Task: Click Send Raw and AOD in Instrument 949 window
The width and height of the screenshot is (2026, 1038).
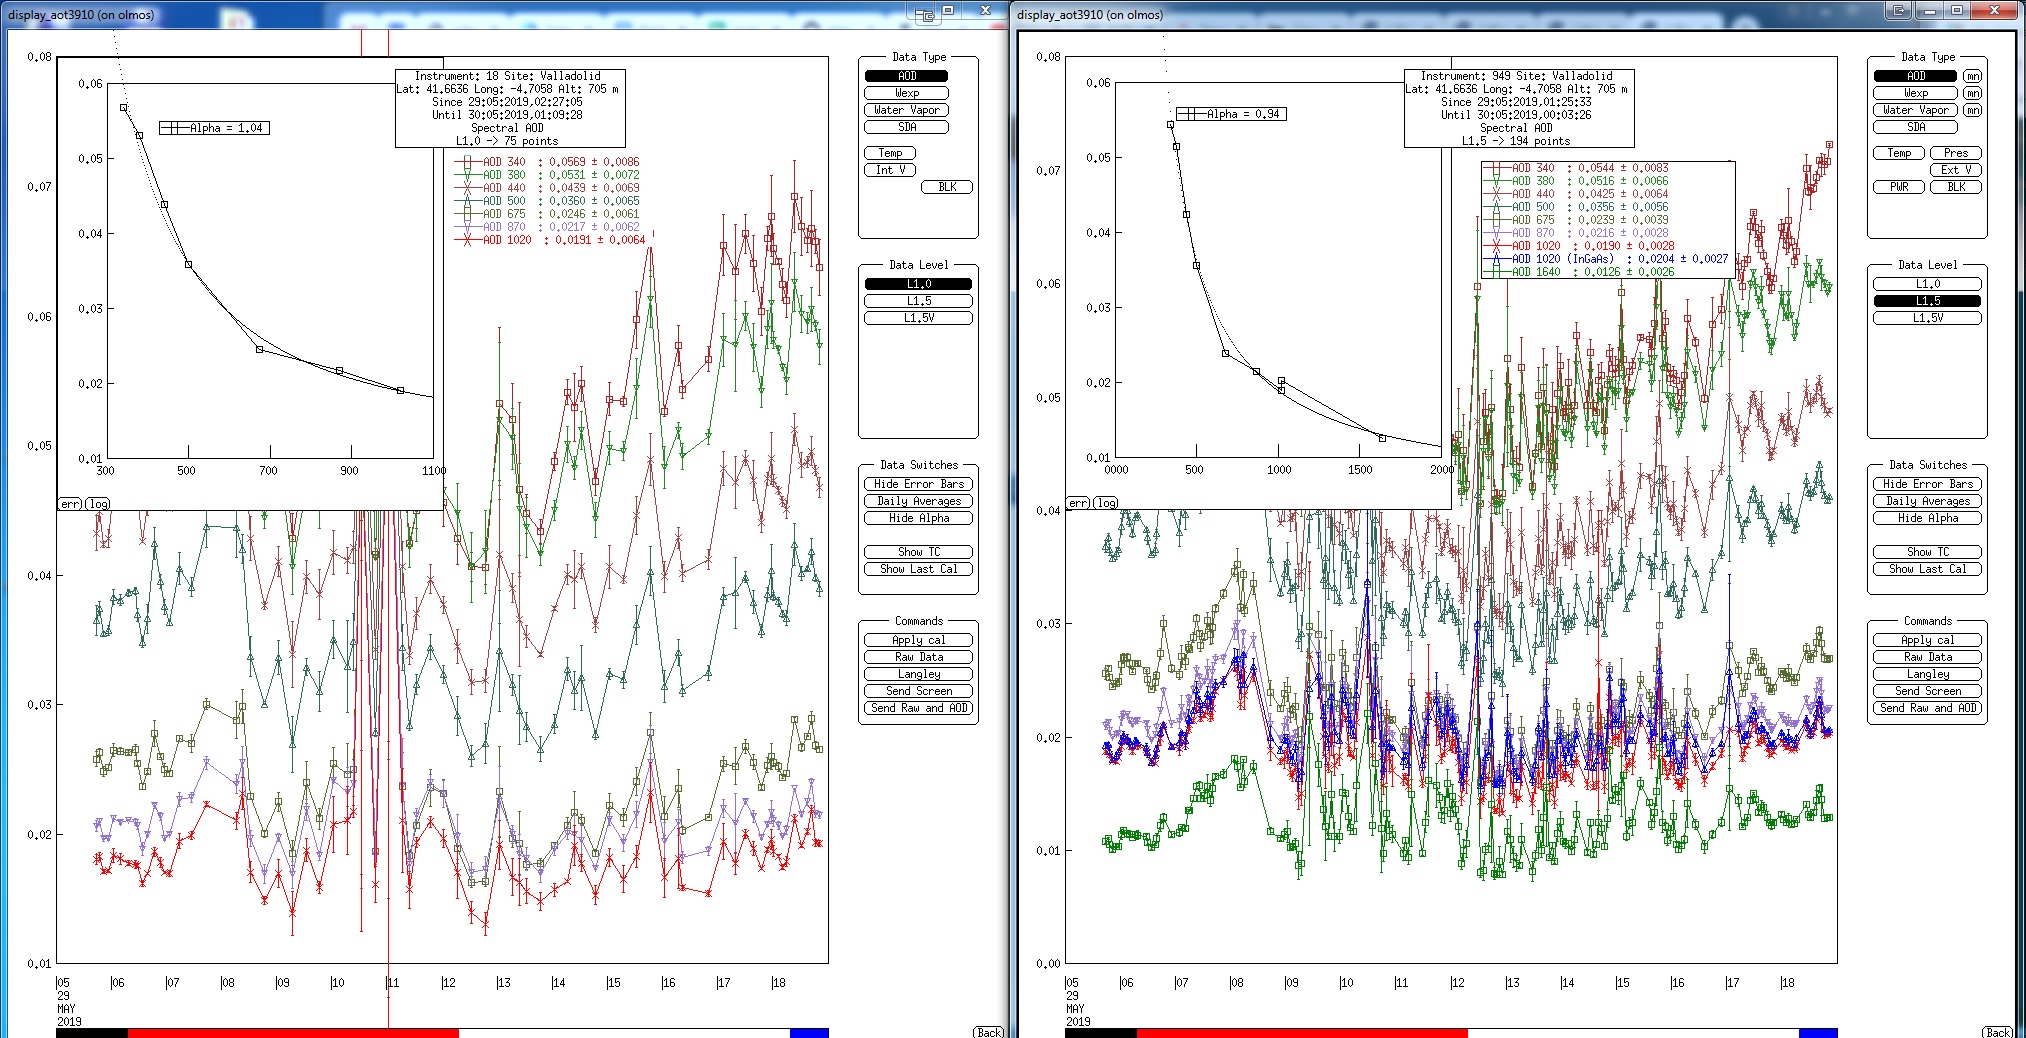Action: 1928,708
